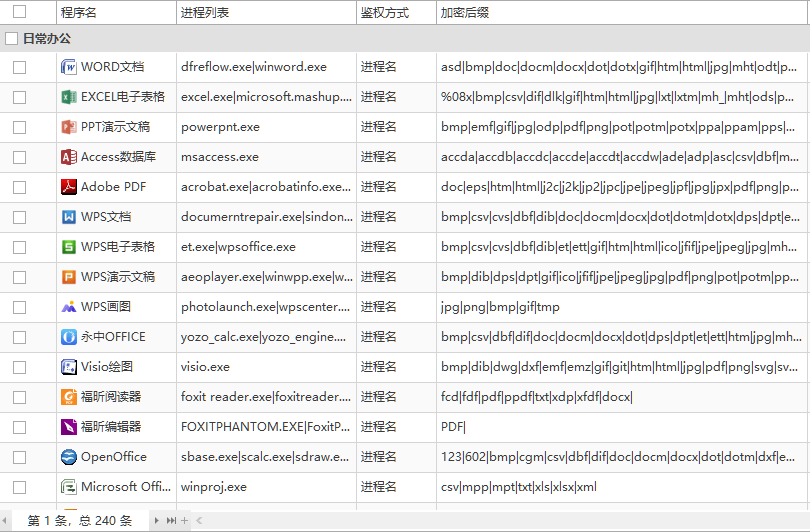Click the WPS演示文稿 icon
810x532 pixels.
click(x=69, y=277)
